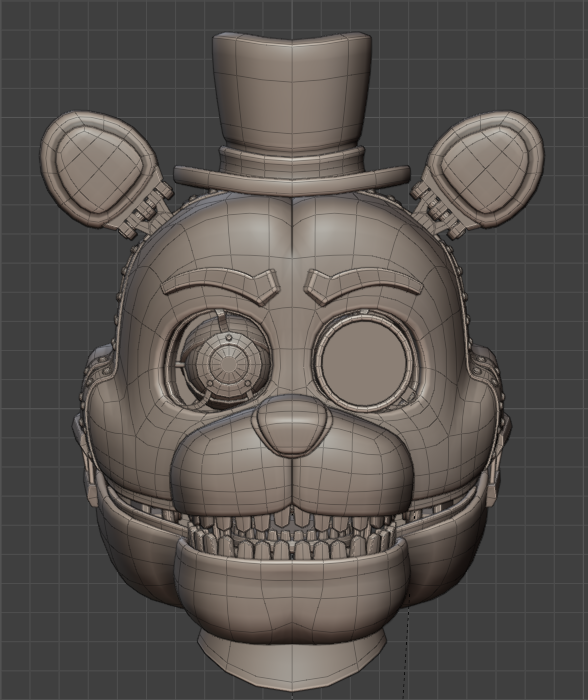
Task: Select the mechanical eyeball with exposed iris
Action: (x=228, y=361)
